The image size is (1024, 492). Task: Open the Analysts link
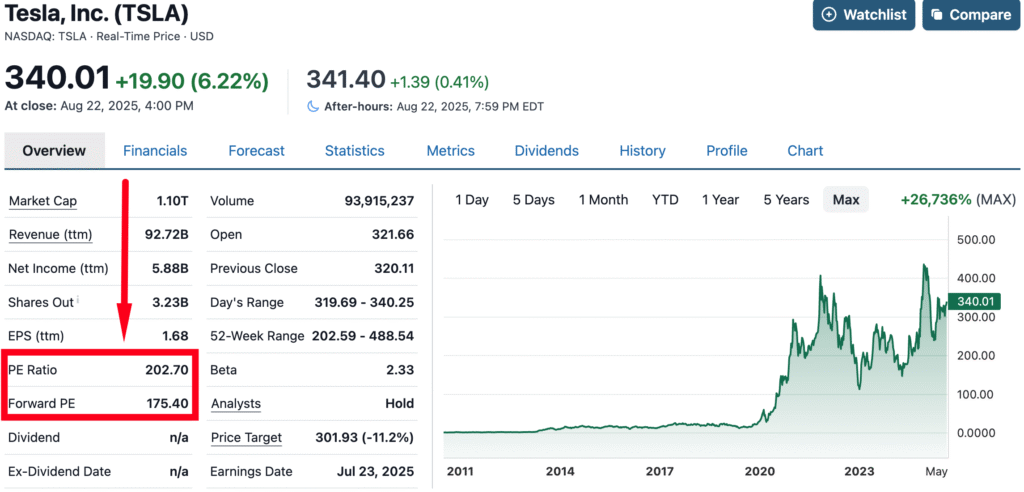pyautogui.click(x=235, y=404)
